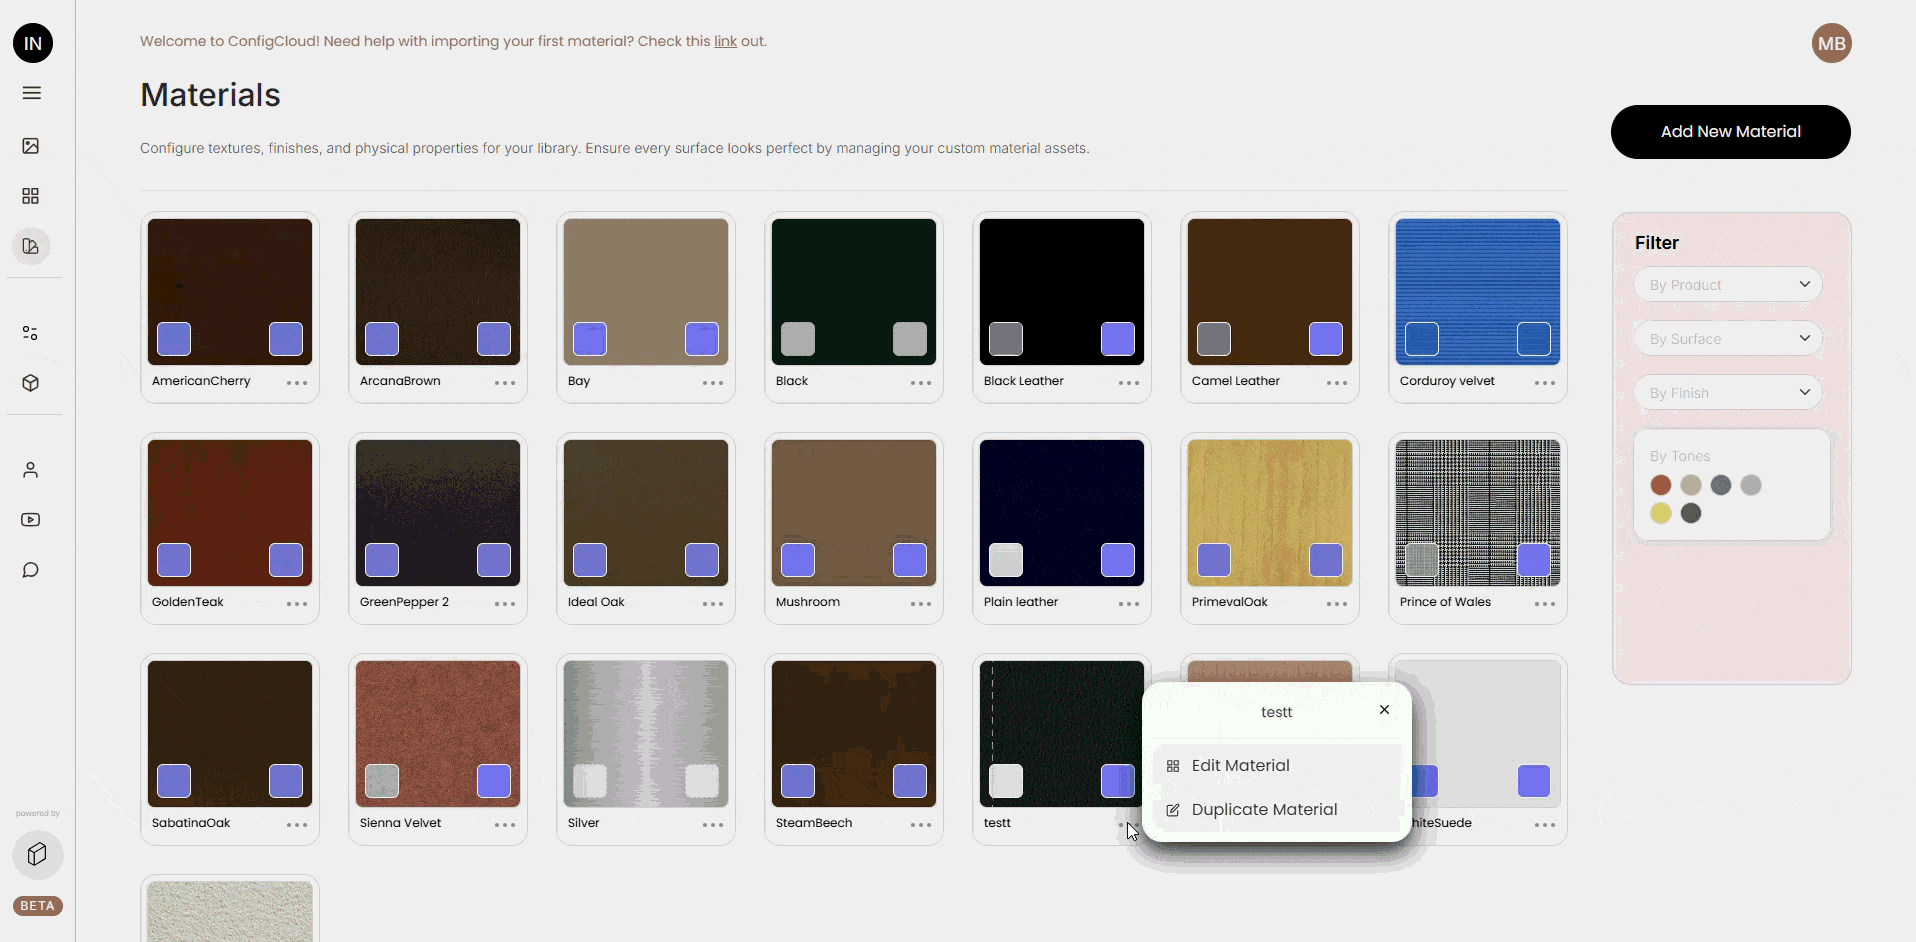Show more options for SteamBeech

(x=921, y=825)
